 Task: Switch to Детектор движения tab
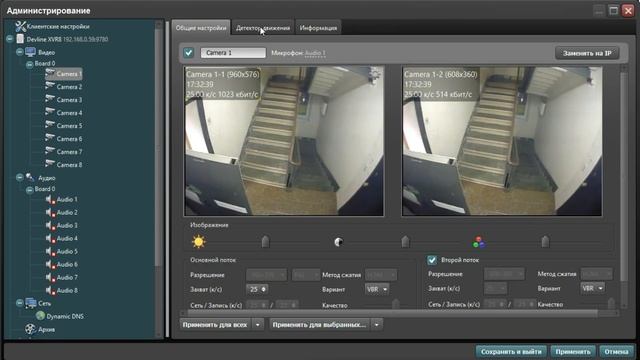tap(263, 28)
